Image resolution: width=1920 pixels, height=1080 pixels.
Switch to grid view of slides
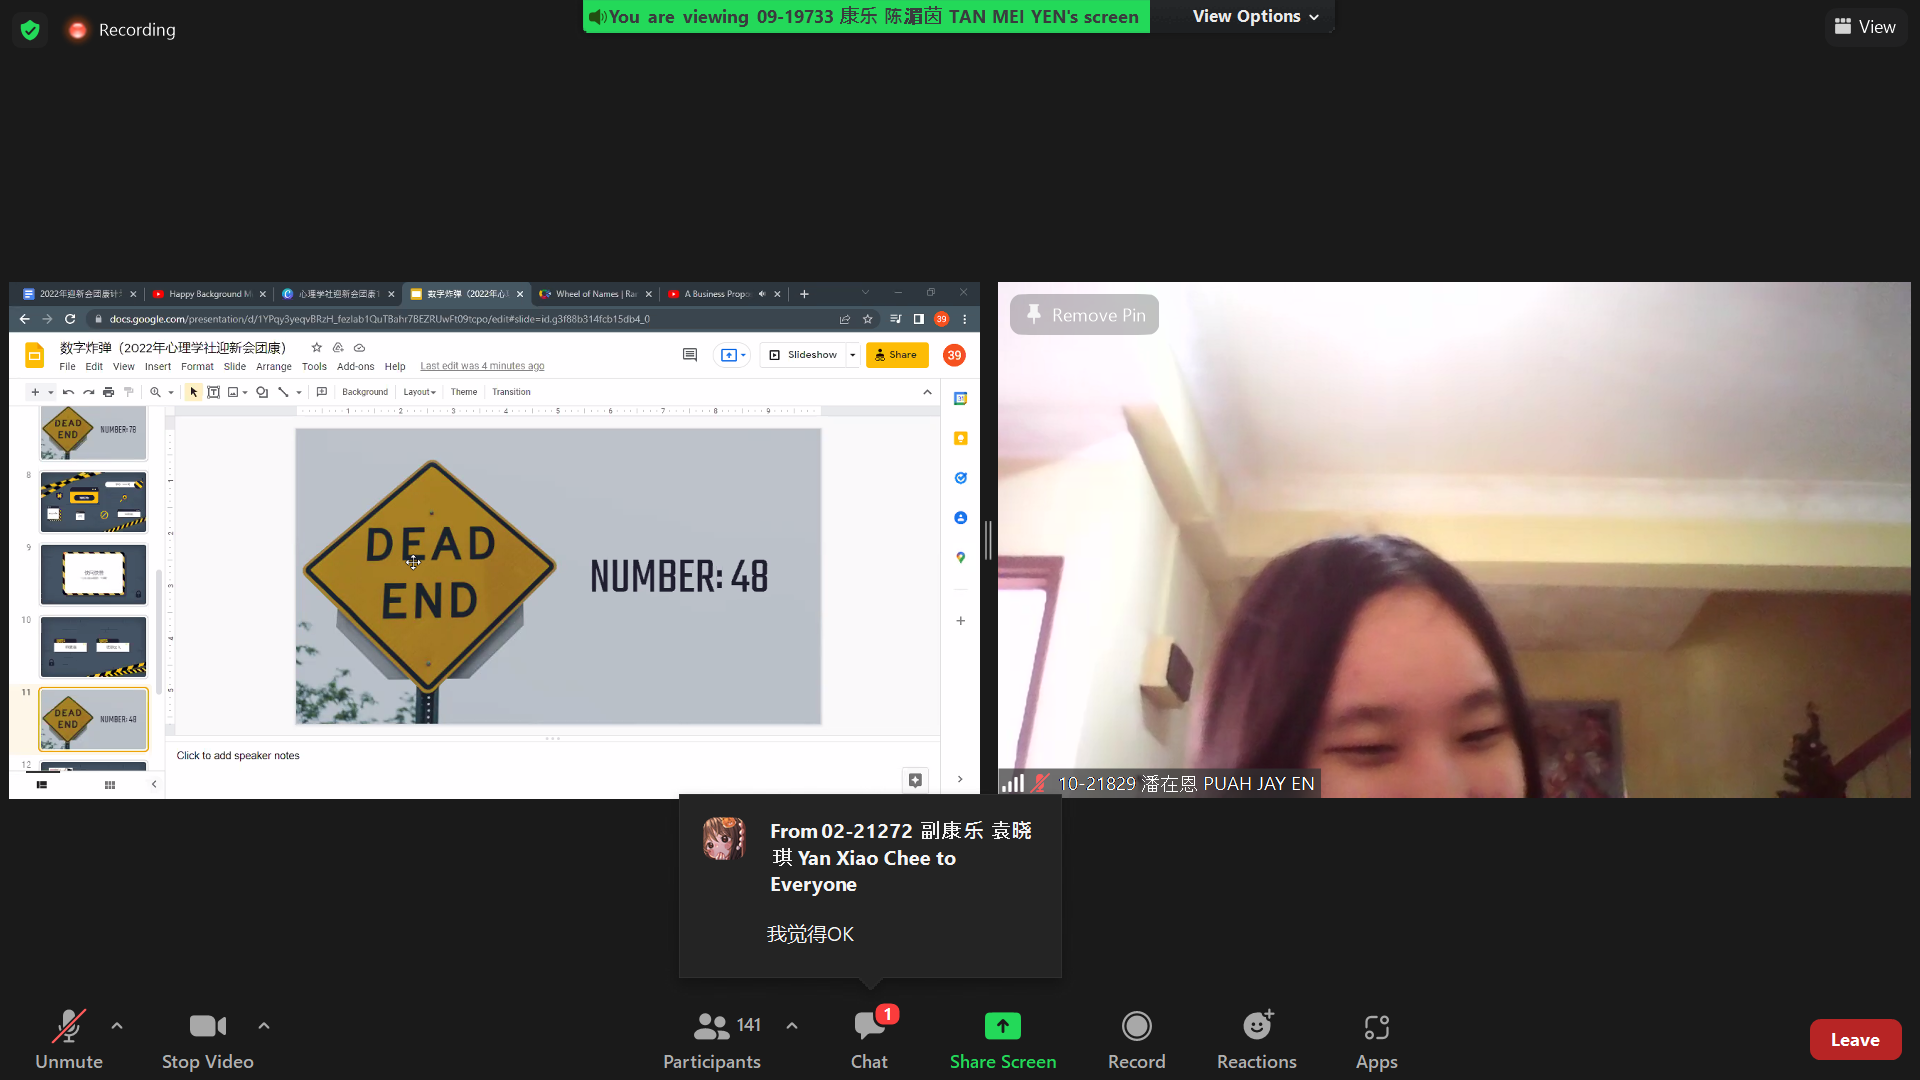tap(110, 785)
